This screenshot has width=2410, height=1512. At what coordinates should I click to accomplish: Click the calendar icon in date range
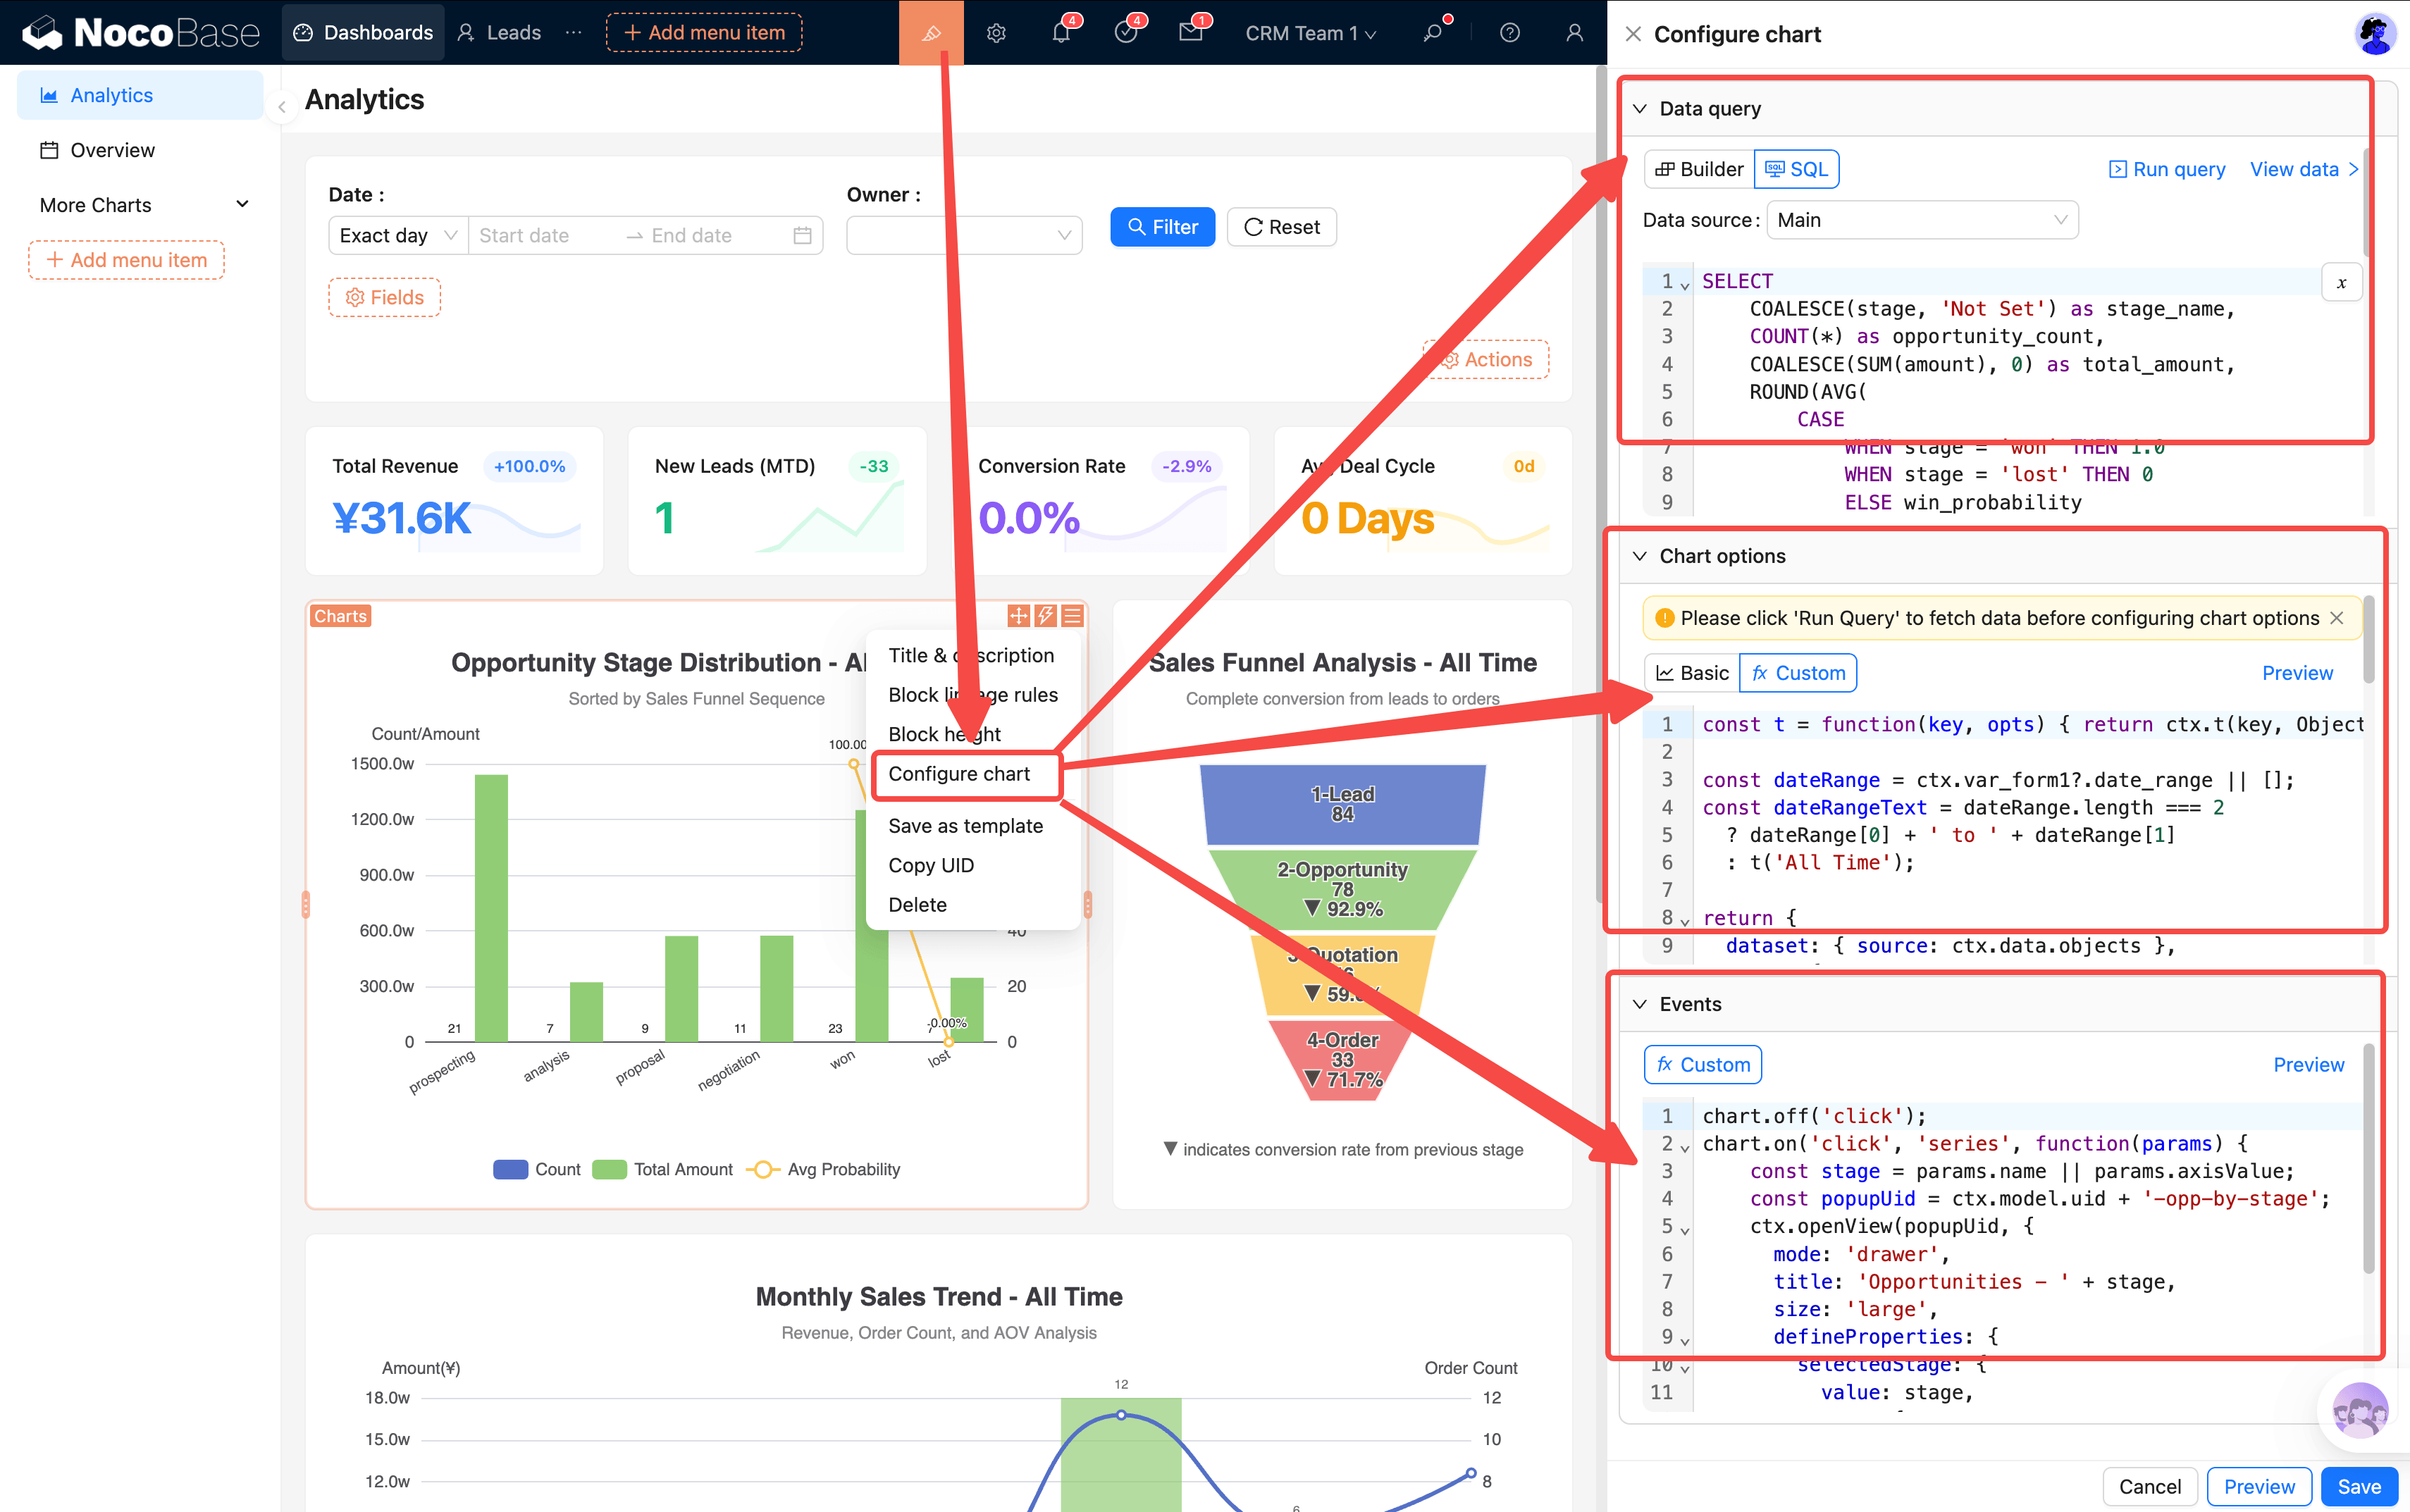coord(802,235)
